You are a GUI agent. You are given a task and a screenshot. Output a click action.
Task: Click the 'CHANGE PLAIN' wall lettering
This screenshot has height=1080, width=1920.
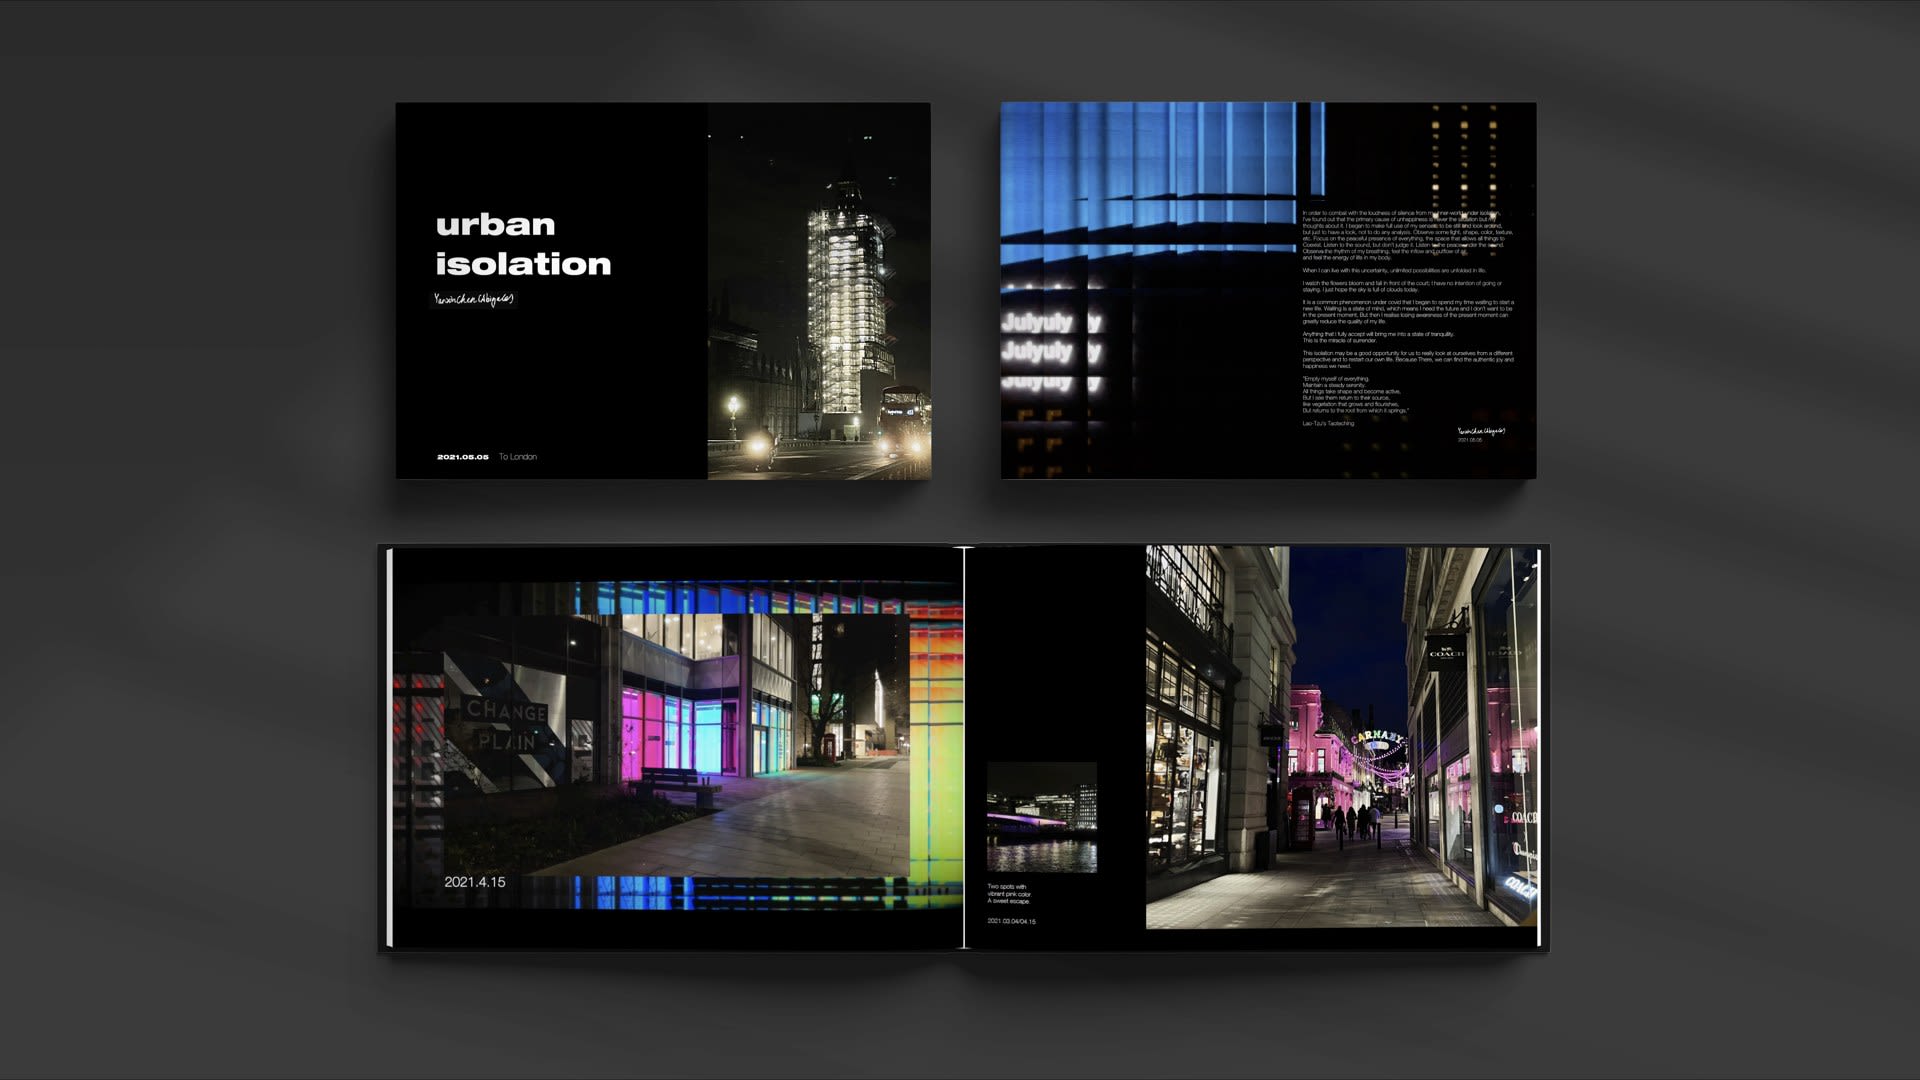(x=507, y=726)
